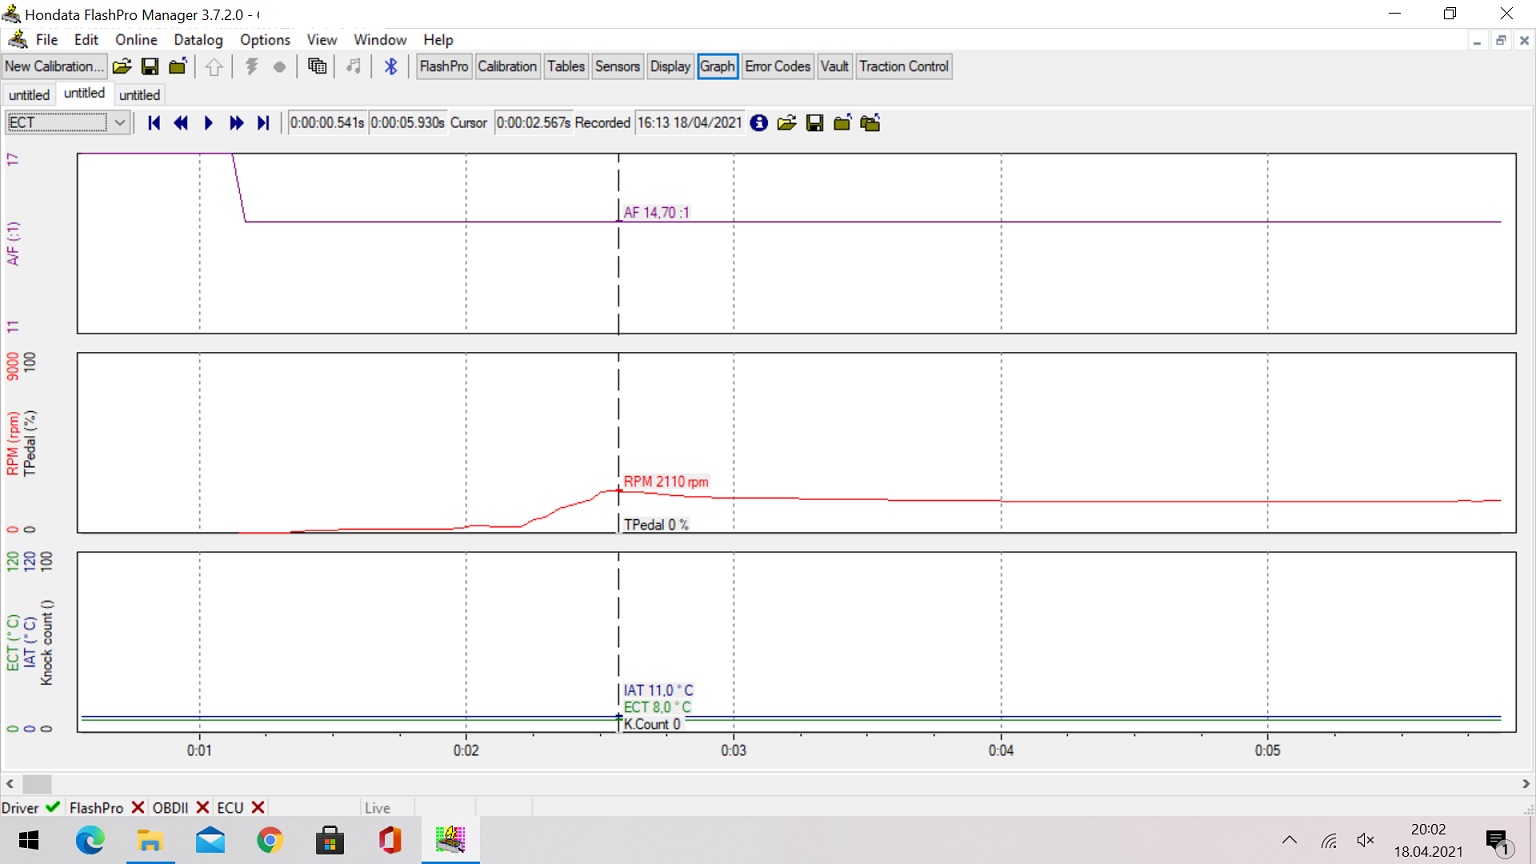Click the save datalog disk icon

tap(815, 123)
